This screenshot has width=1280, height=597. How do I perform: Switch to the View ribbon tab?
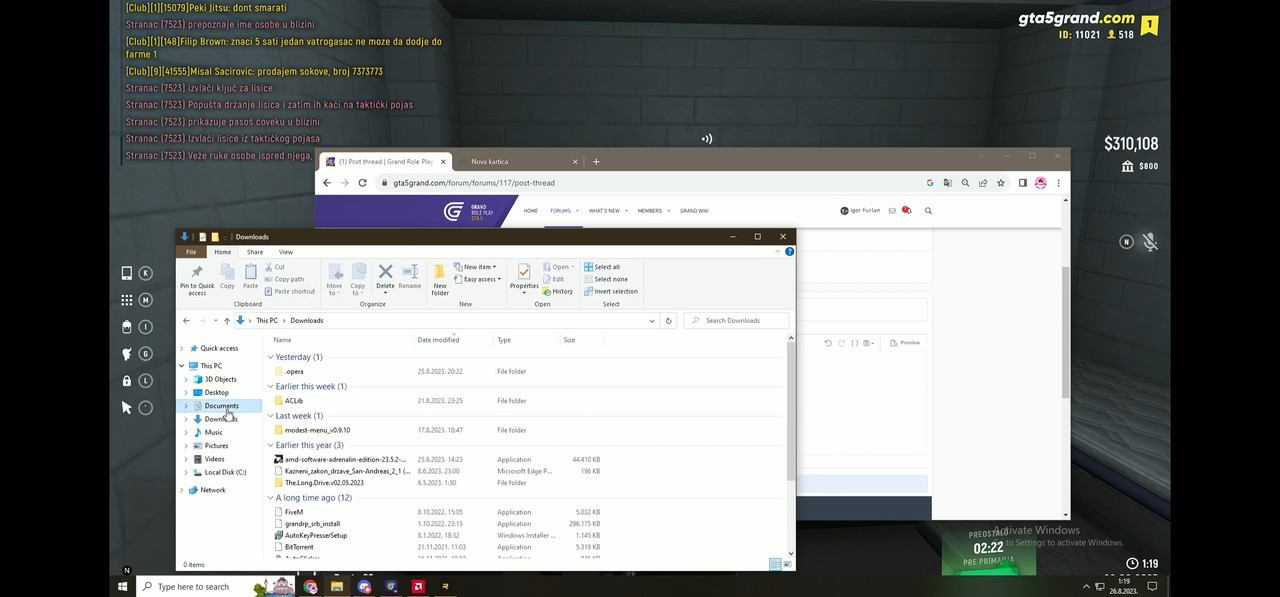pos(286,252)
